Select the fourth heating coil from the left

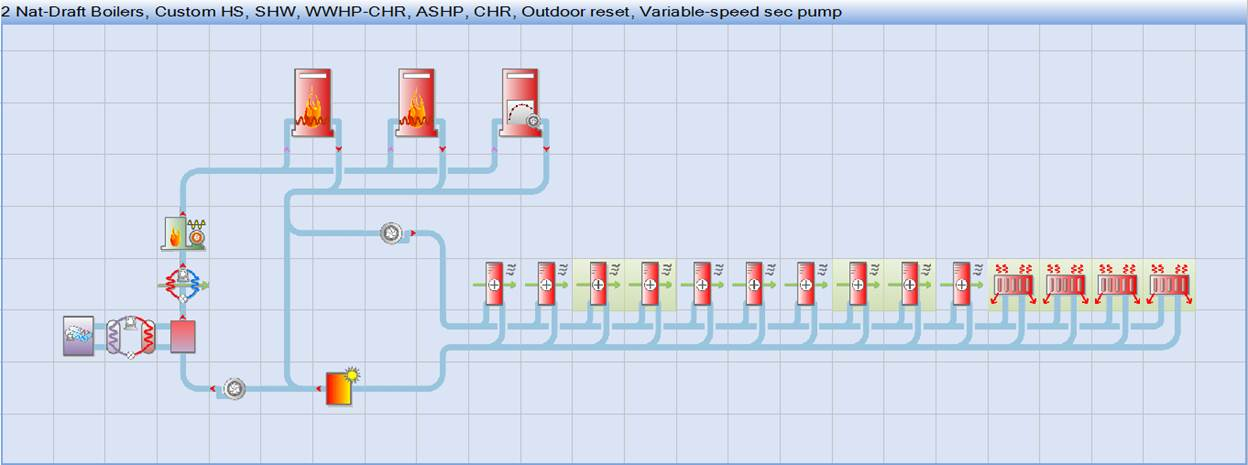point(651,284)
